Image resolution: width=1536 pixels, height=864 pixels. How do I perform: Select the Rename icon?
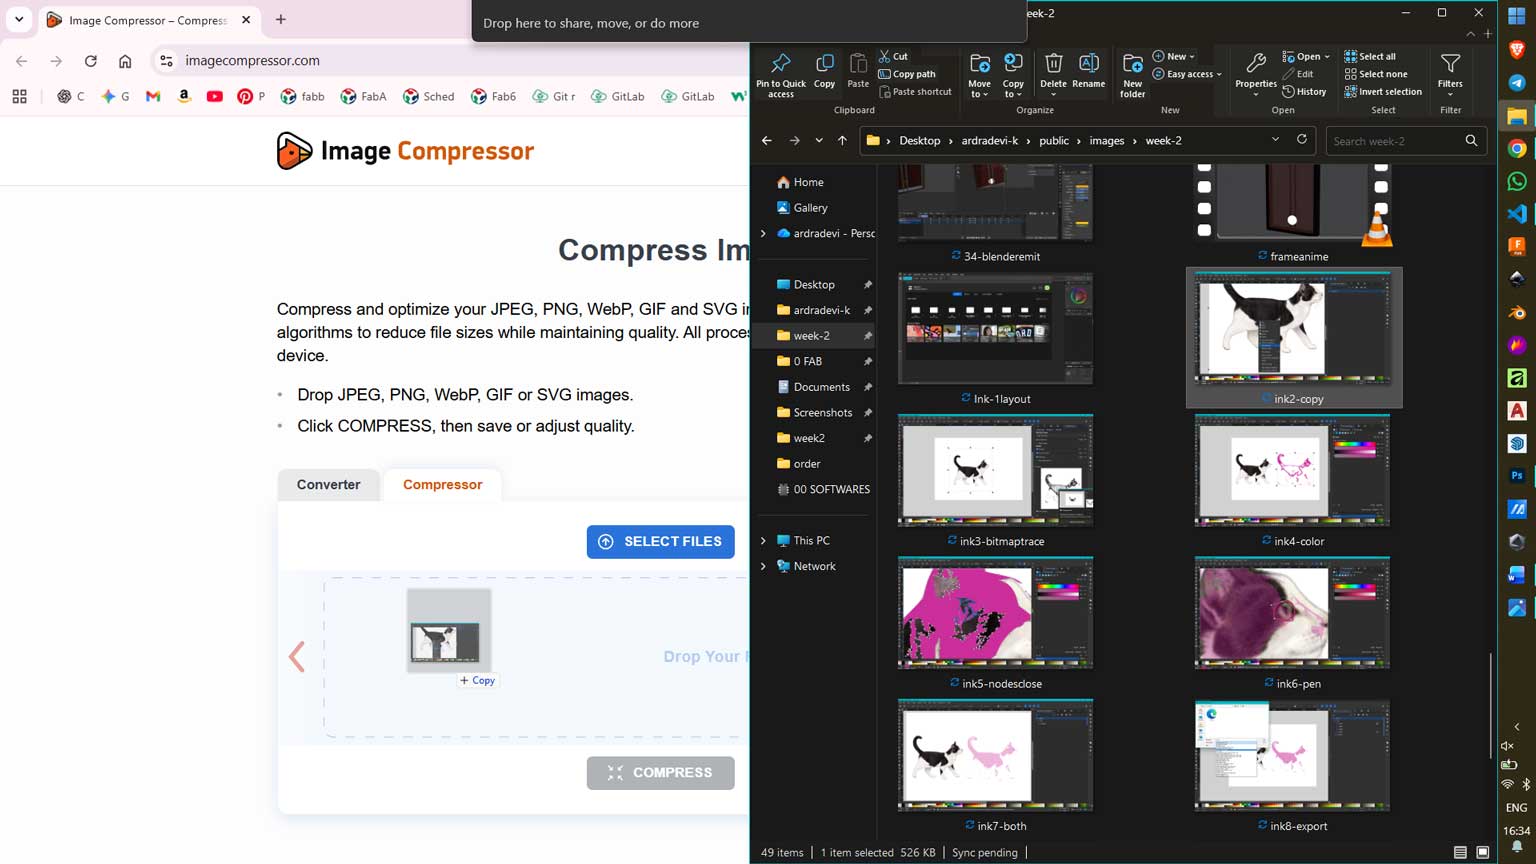(x=1088, y=67)
